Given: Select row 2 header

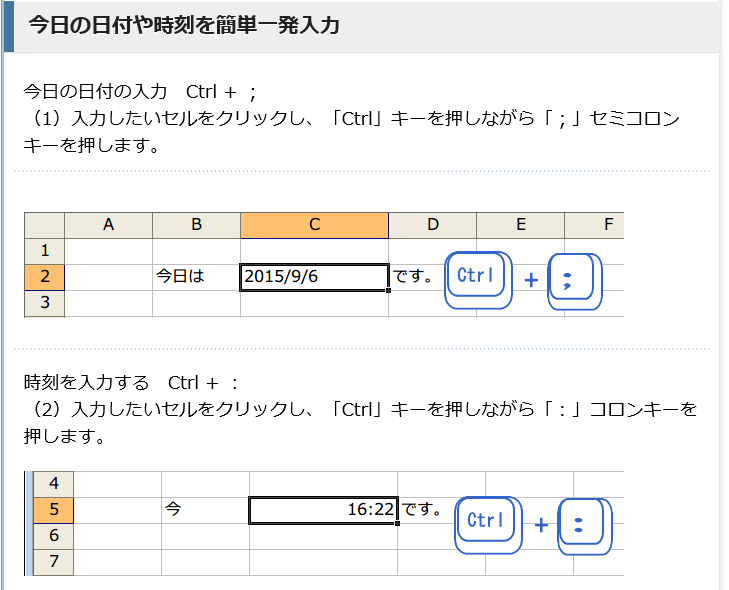Looking at the screenshot, I should point(44,277).
